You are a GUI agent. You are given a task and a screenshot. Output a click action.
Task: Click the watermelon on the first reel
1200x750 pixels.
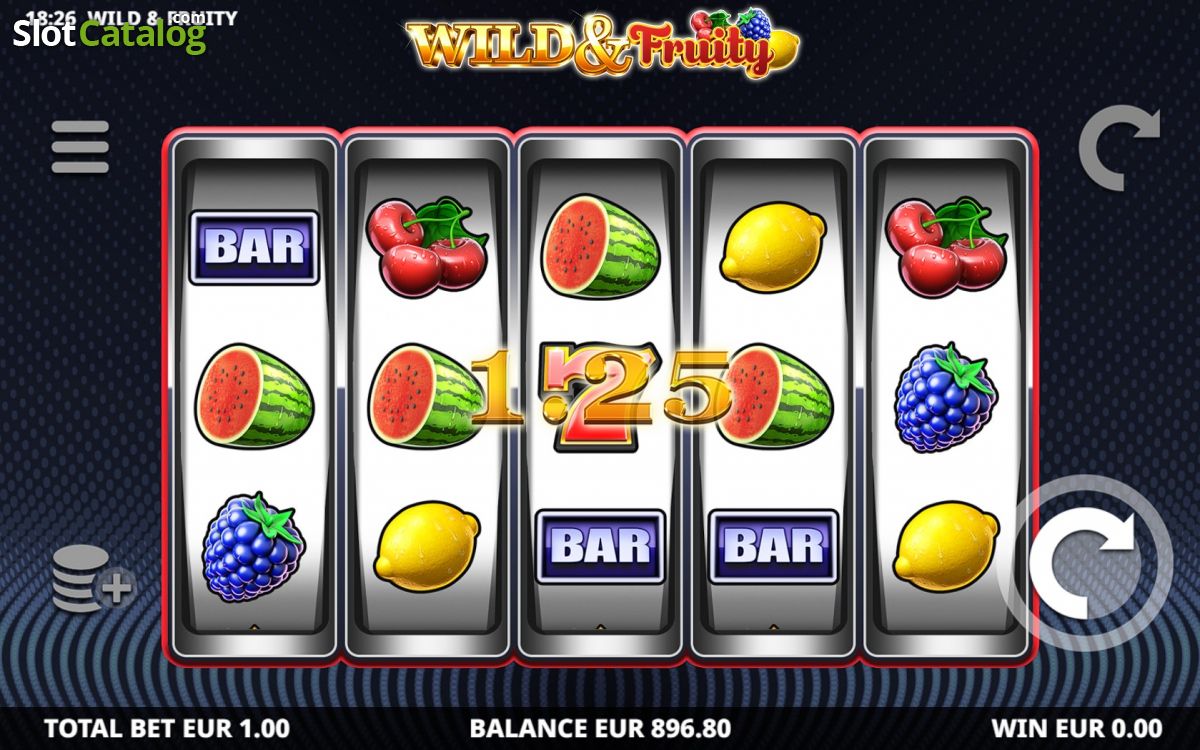coord(254,395)
